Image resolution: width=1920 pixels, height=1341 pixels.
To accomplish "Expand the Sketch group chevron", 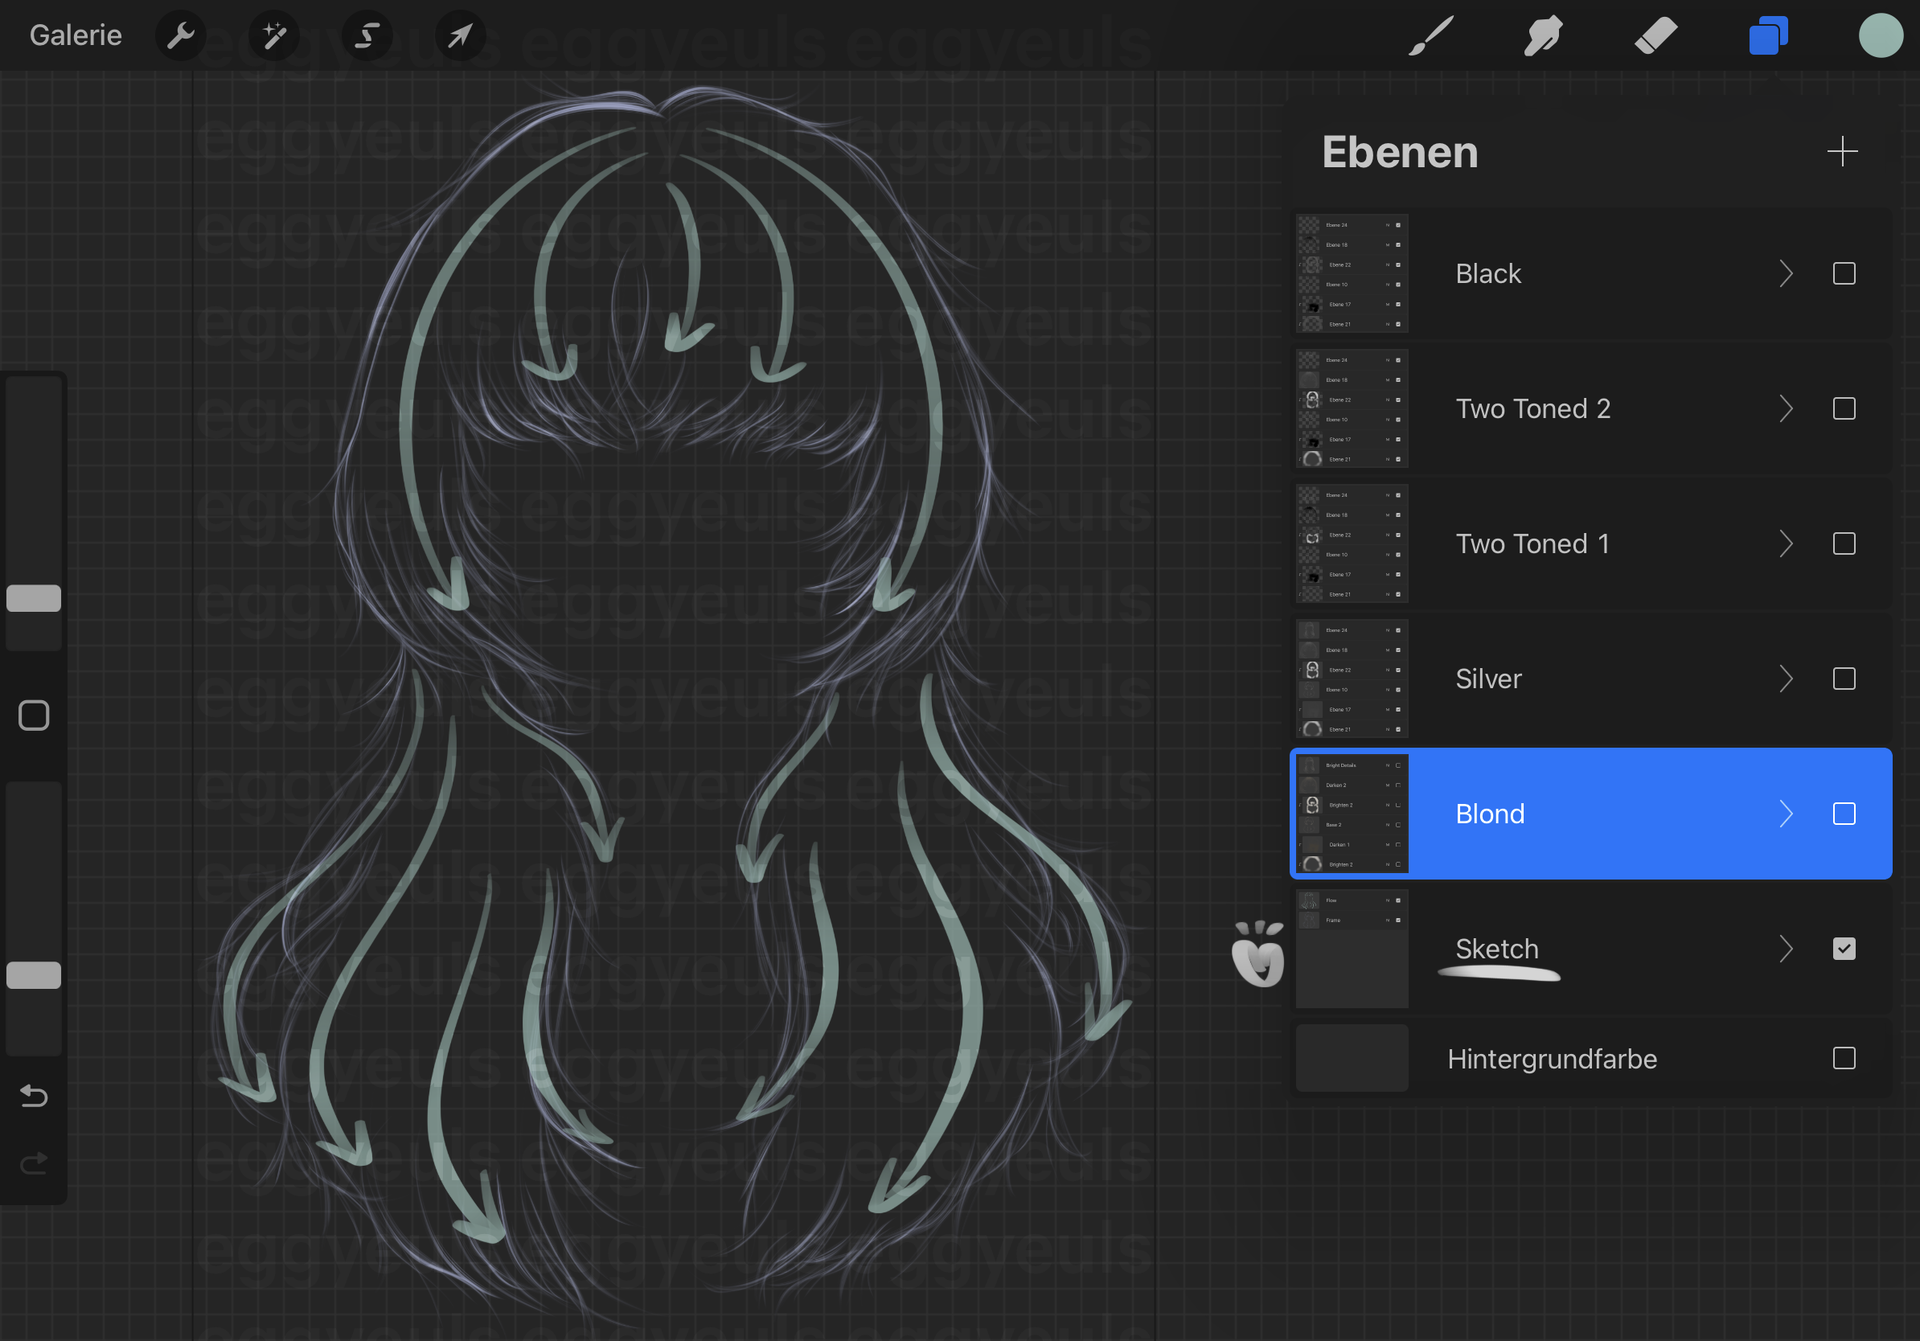I will 1786,949.
